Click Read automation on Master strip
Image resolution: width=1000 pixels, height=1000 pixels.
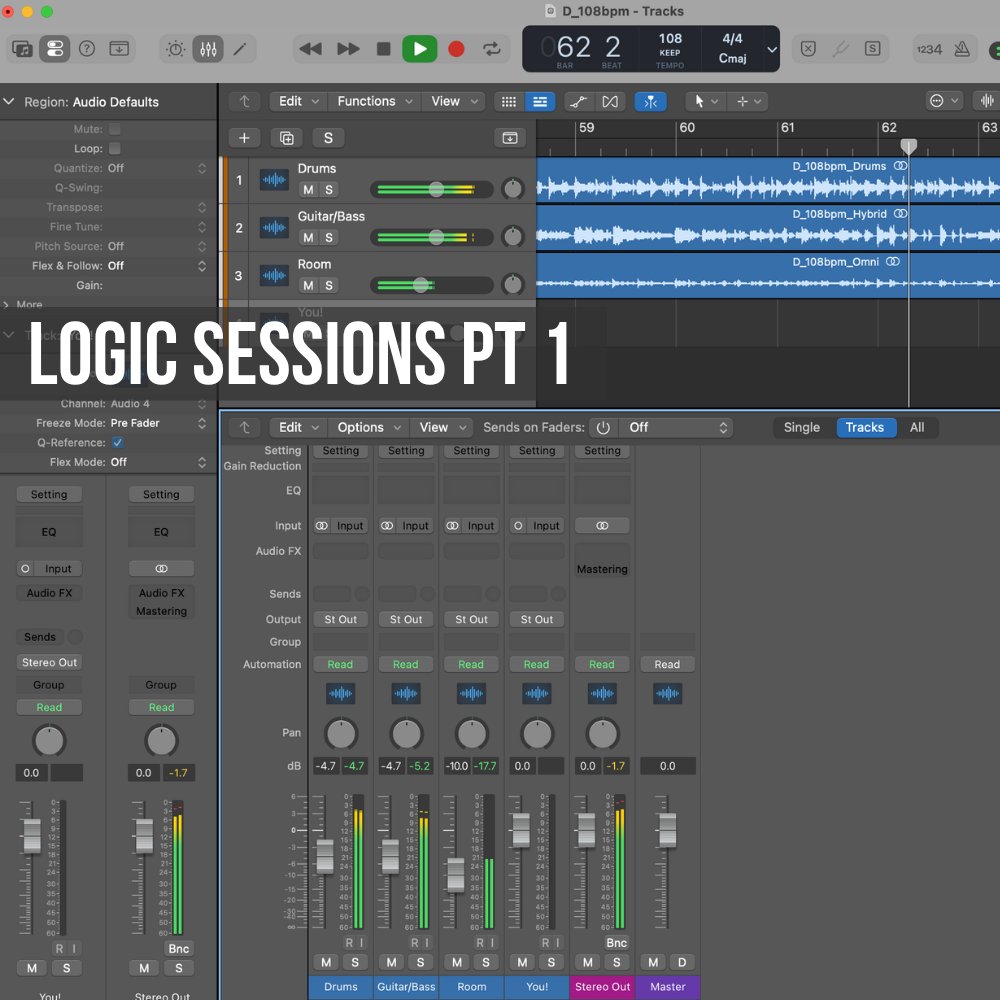[667, 665]
